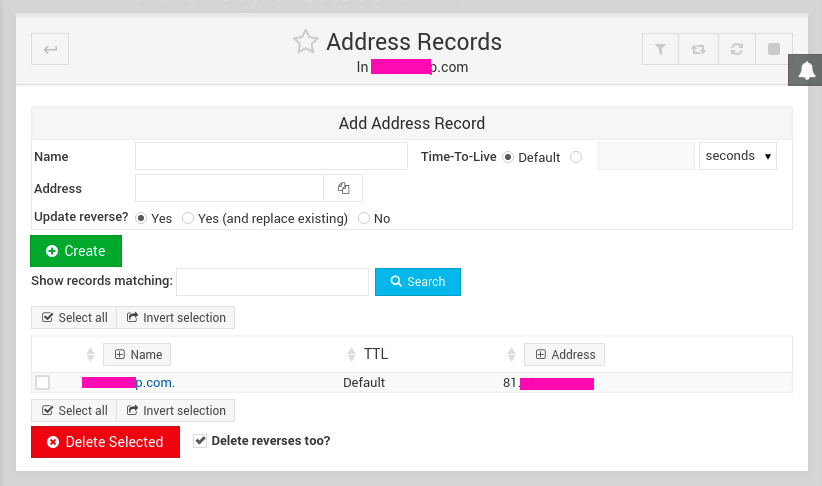The height and width of the screenshot is (486, 822).
Task: Toggle 'Delete reverses too?' checkbox
Action: click(200, 440)
